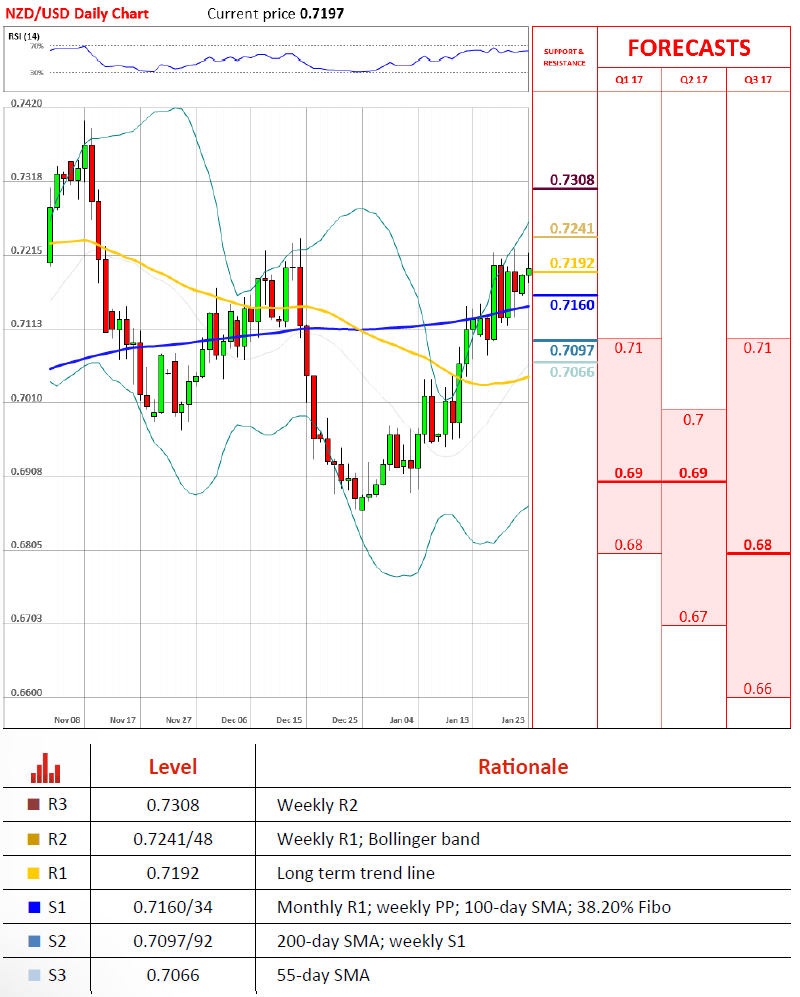This screenshot has width=800, height=997.
Task: Select the S3 light blue color swatch
Action: point(34,975)
